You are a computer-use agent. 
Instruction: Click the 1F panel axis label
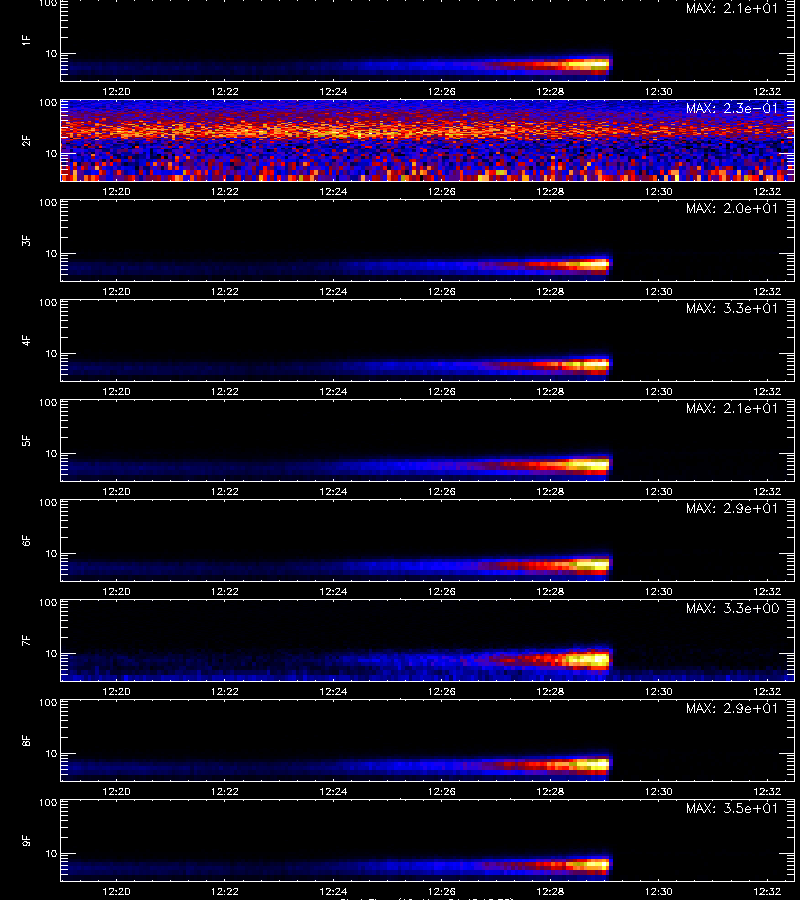[x=26, y=40]
